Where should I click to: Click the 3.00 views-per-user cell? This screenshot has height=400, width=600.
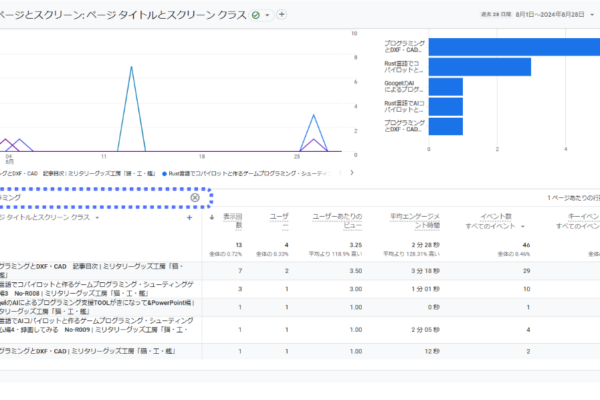pos(355,289)
